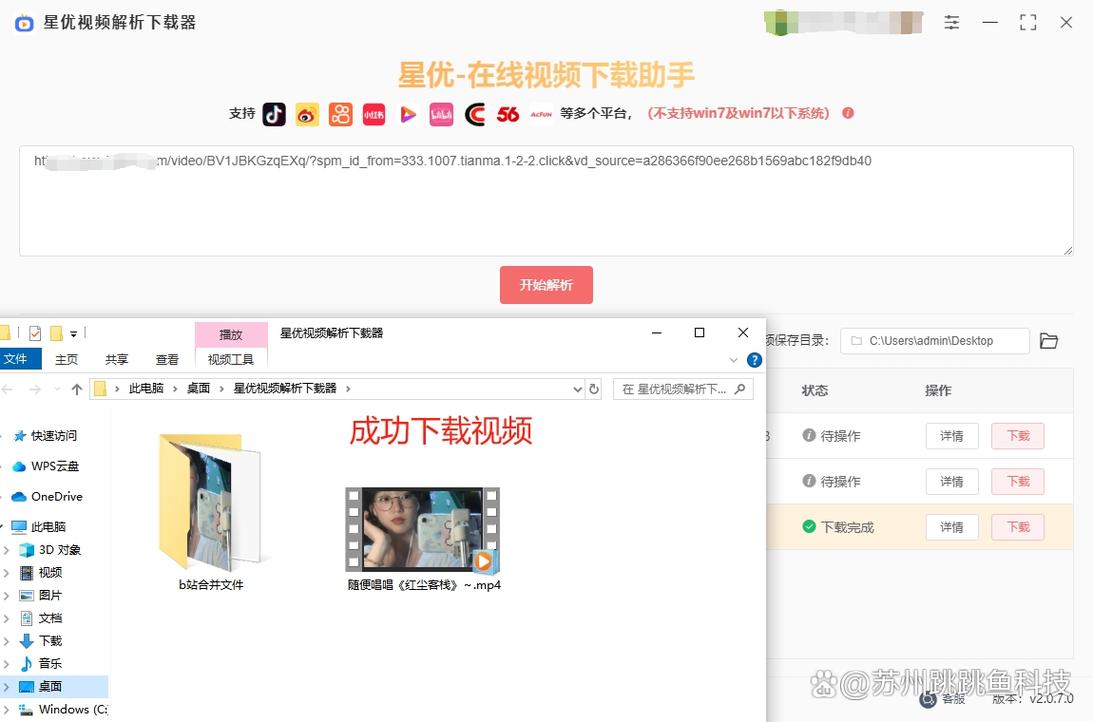Screen dimensions: 1093x722
Task: Click the properties checkmark quick access icon
Action: coord(35,333)
